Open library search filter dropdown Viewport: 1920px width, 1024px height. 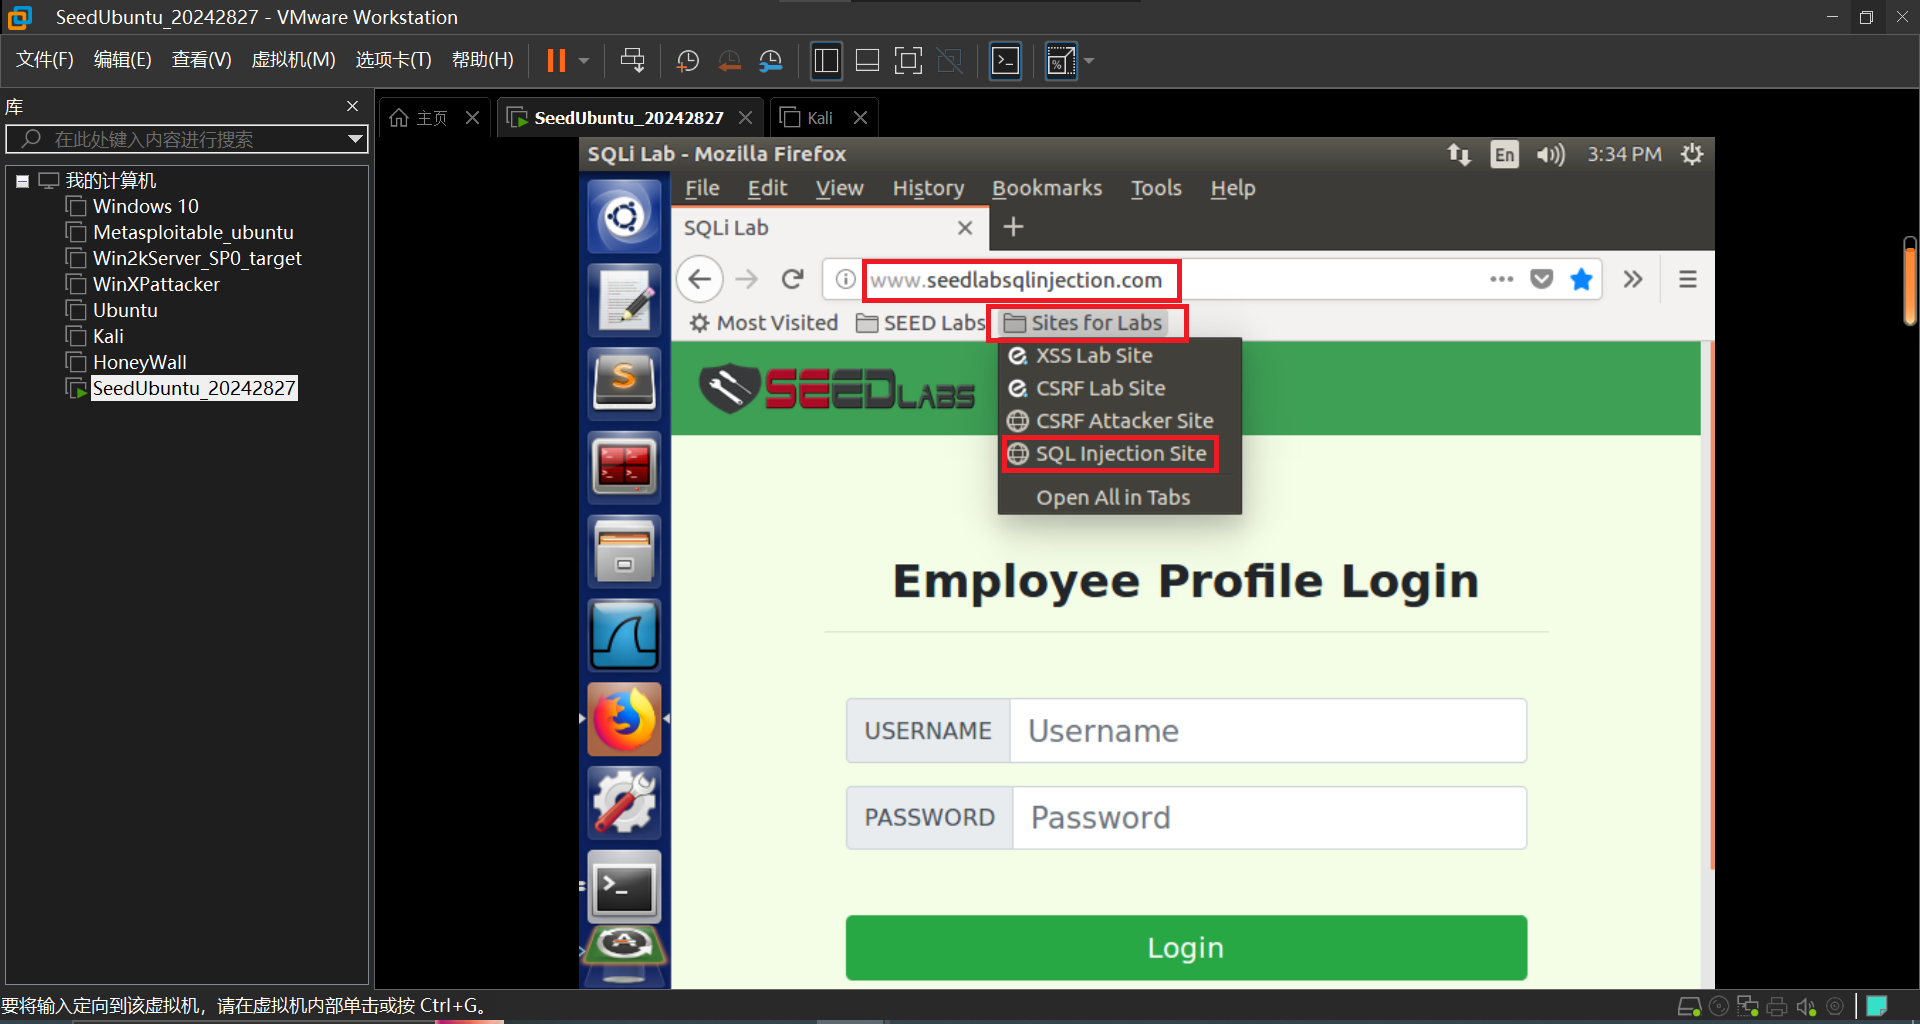pos(355,139)
